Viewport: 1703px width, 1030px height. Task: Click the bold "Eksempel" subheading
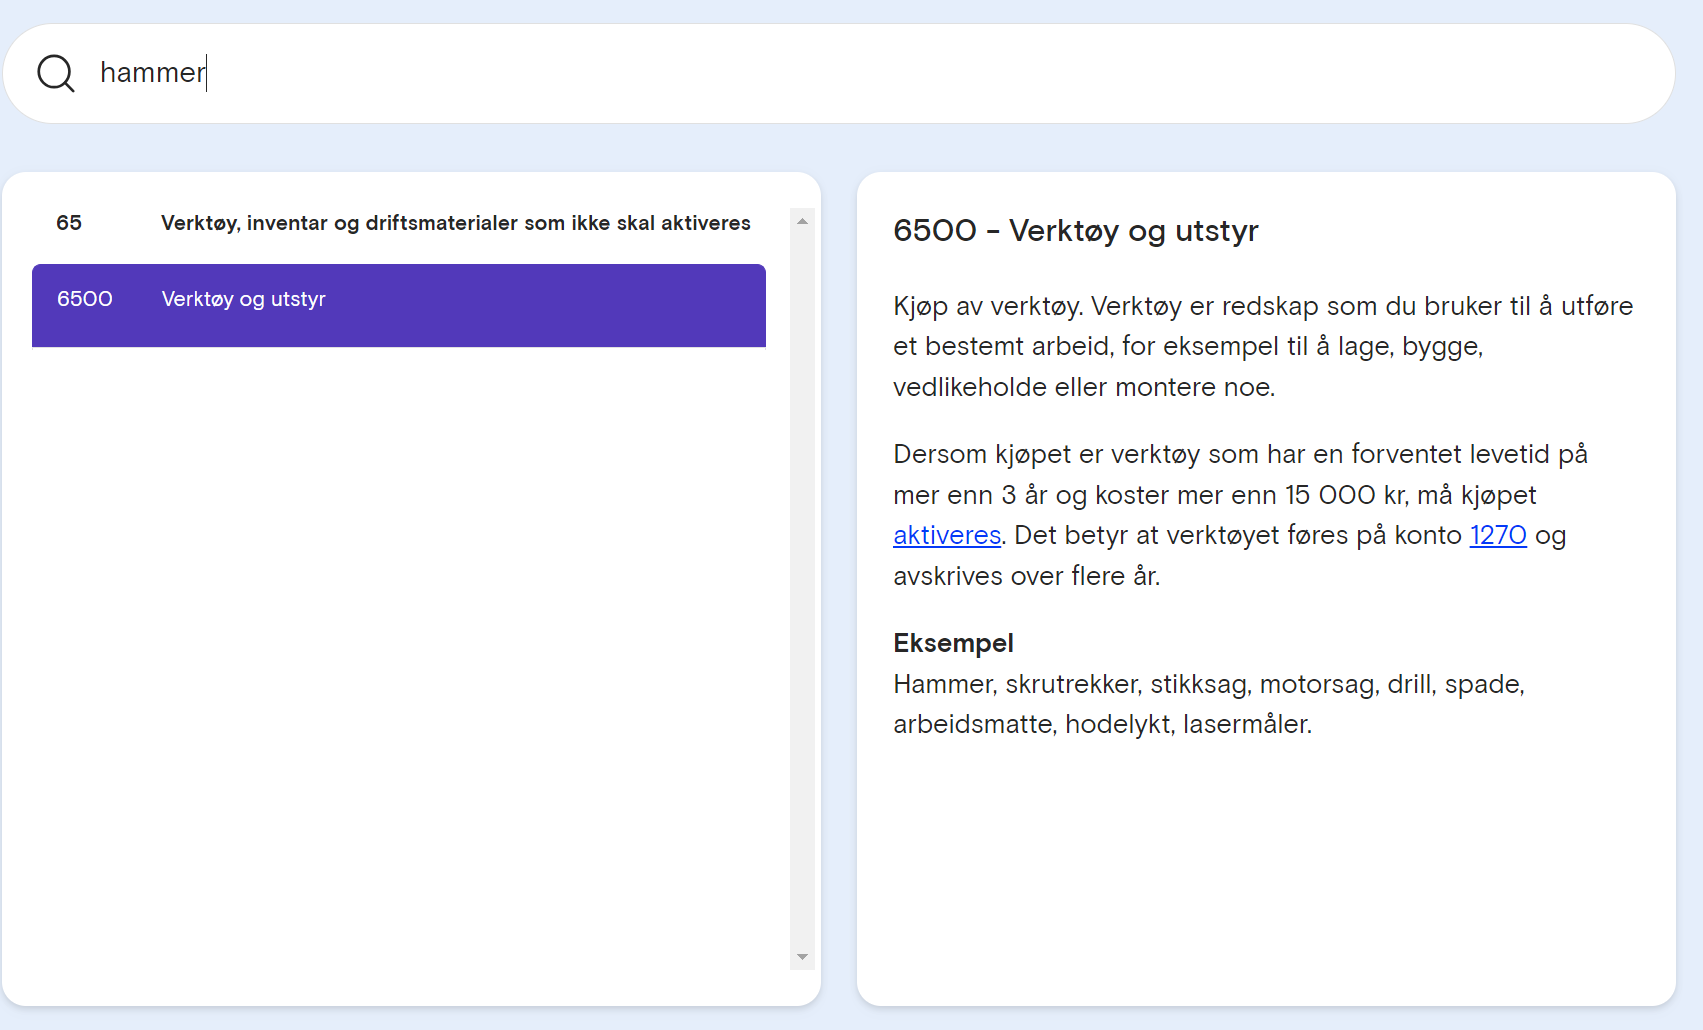click(x=953, y=643)
